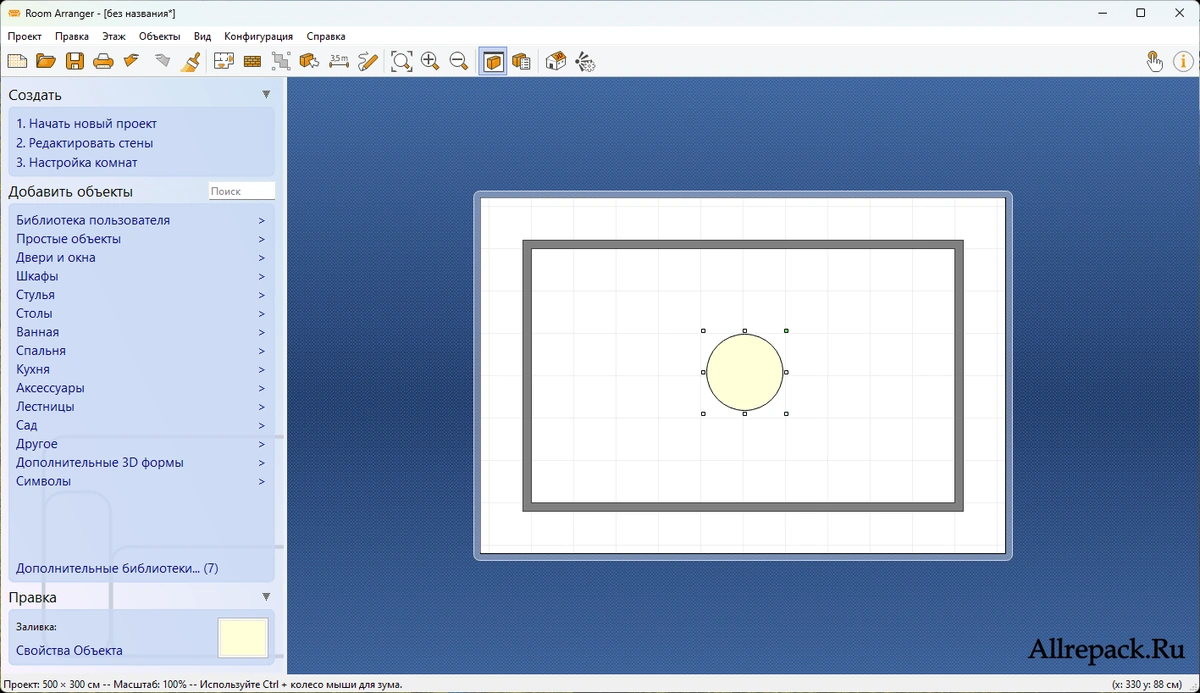1200x693 pixels.
Task: Click the 3D settings gear icon
Action: point(585,61)
